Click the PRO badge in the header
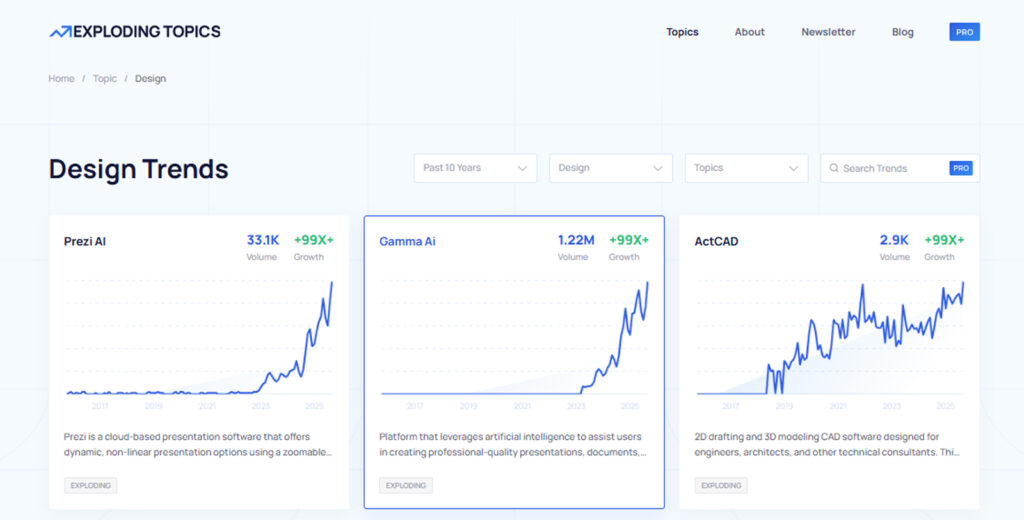Screen dimensions: 1024x520 pos(964,32)
